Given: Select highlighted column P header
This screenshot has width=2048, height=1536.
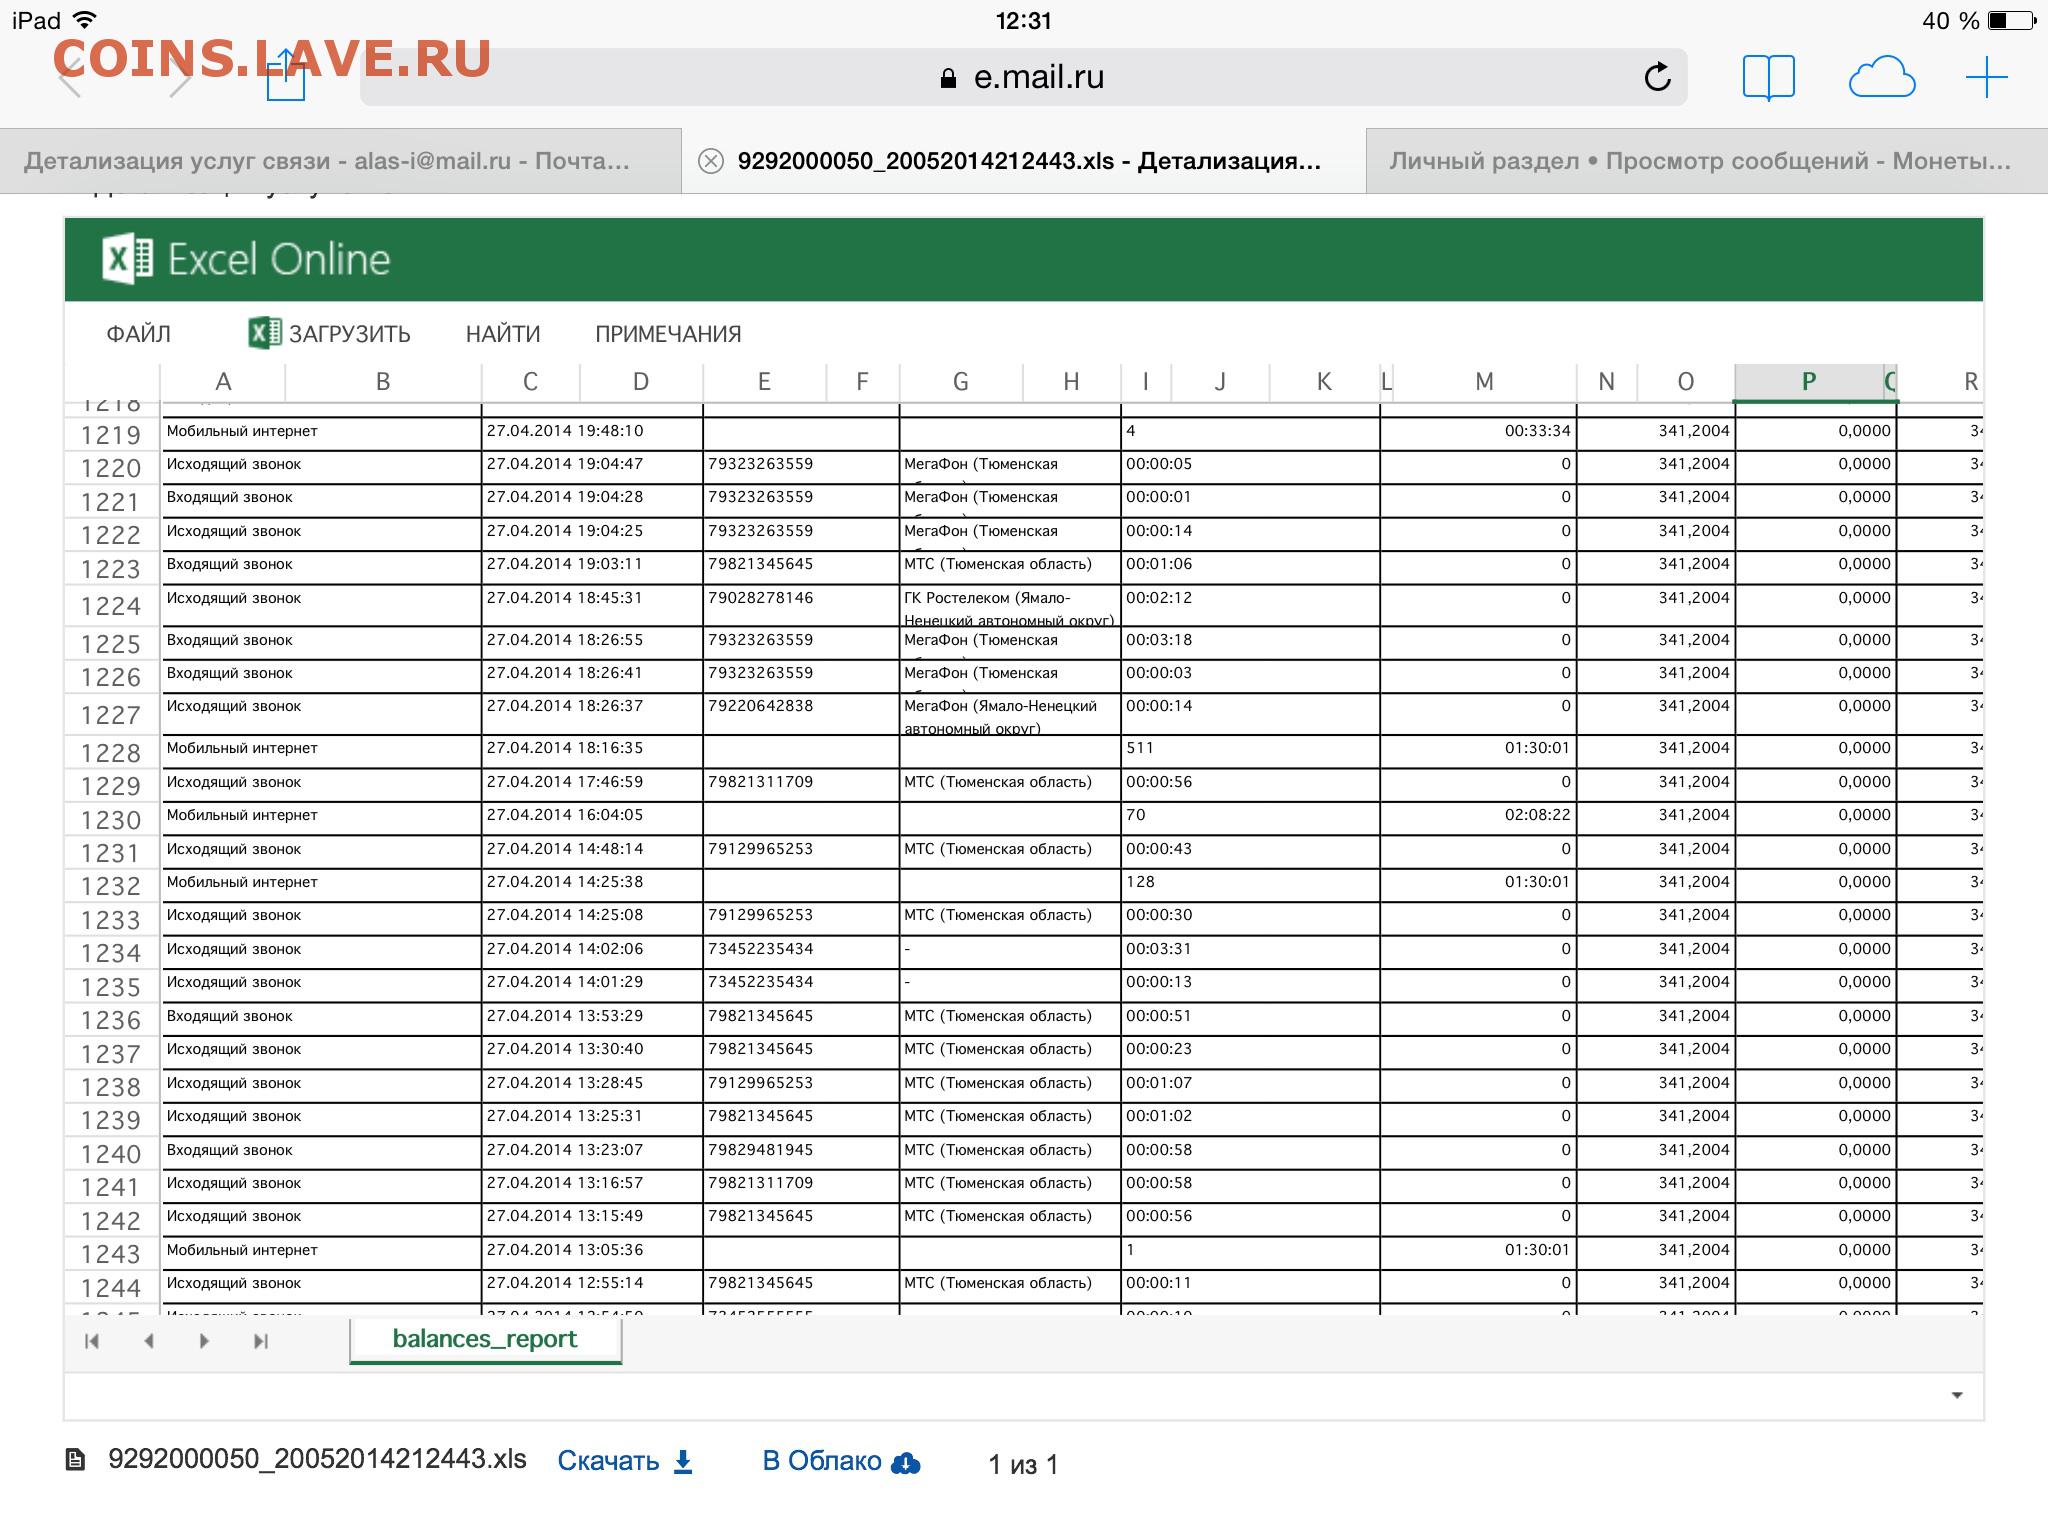Looking at the screenshot, I should pyautogui.click(x=1808, y=382).
